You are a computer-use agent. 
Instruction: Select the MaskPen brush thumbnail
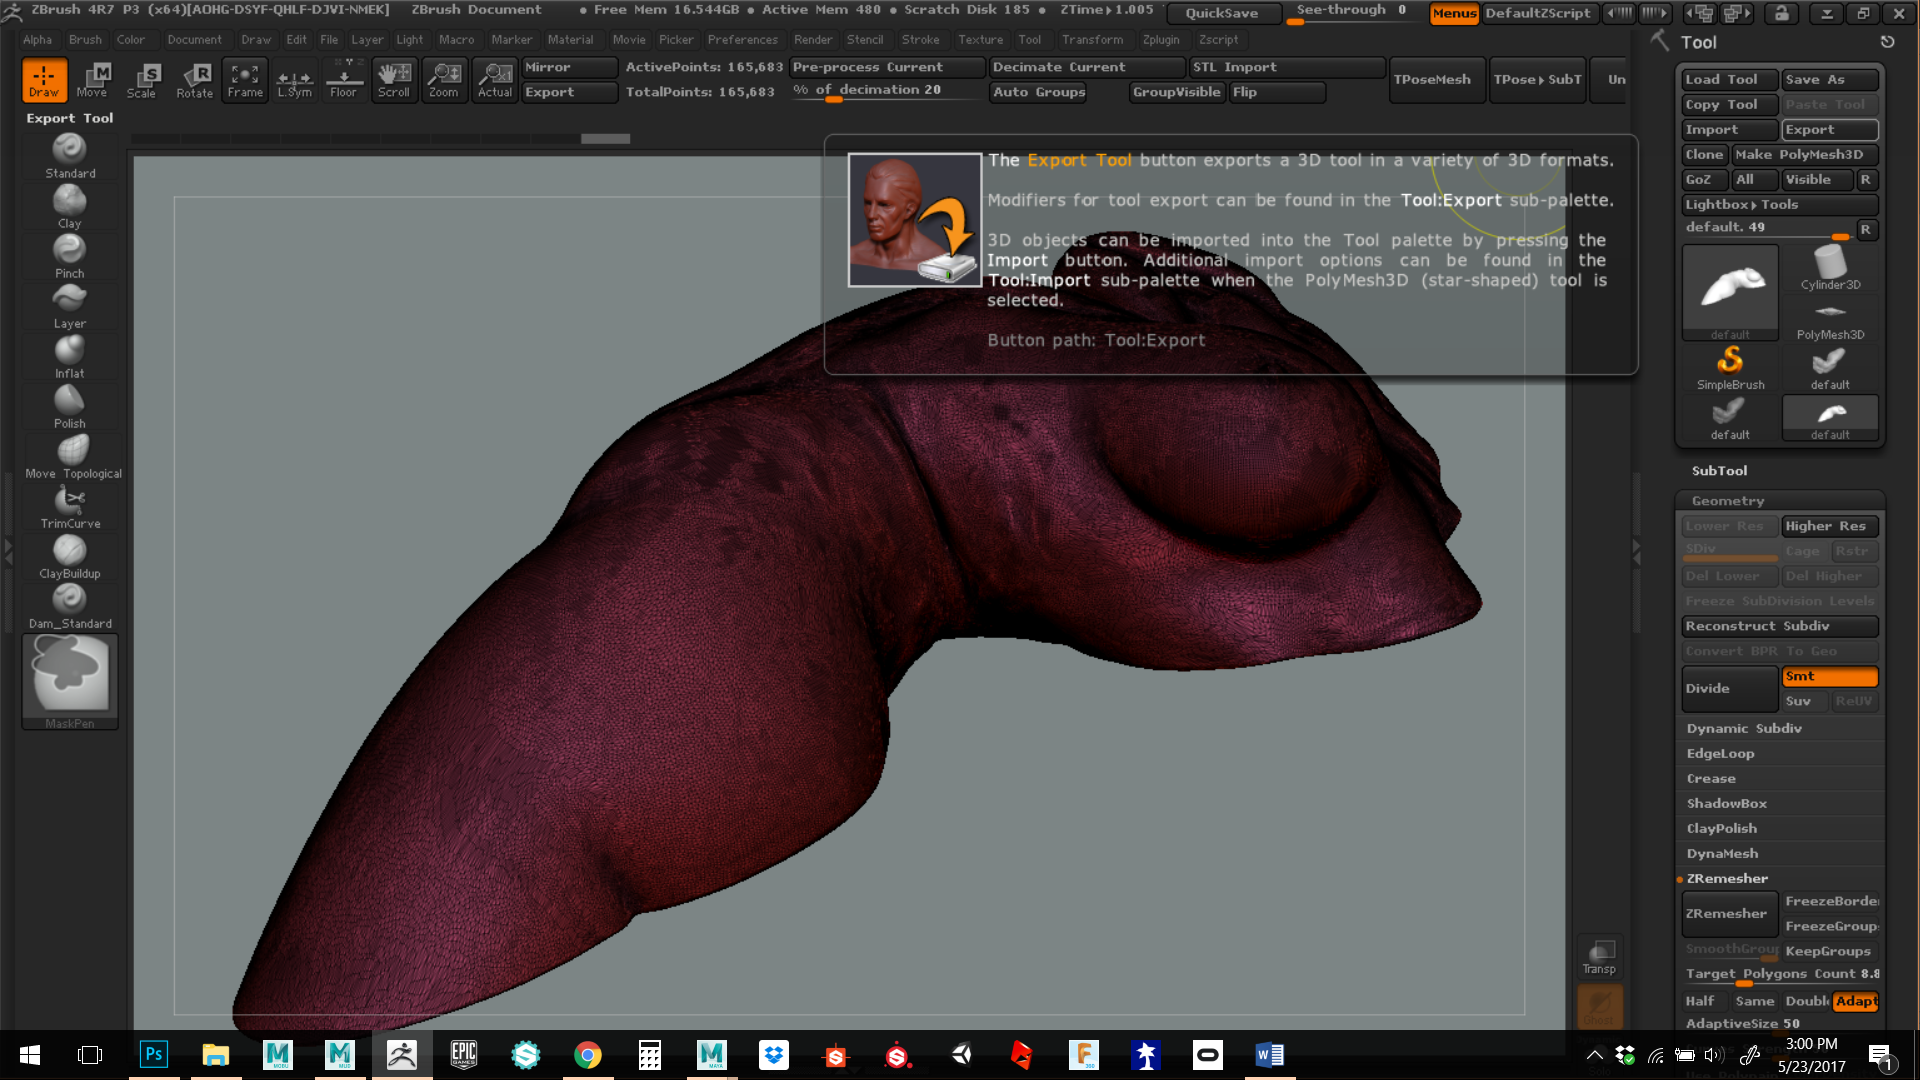70,682
